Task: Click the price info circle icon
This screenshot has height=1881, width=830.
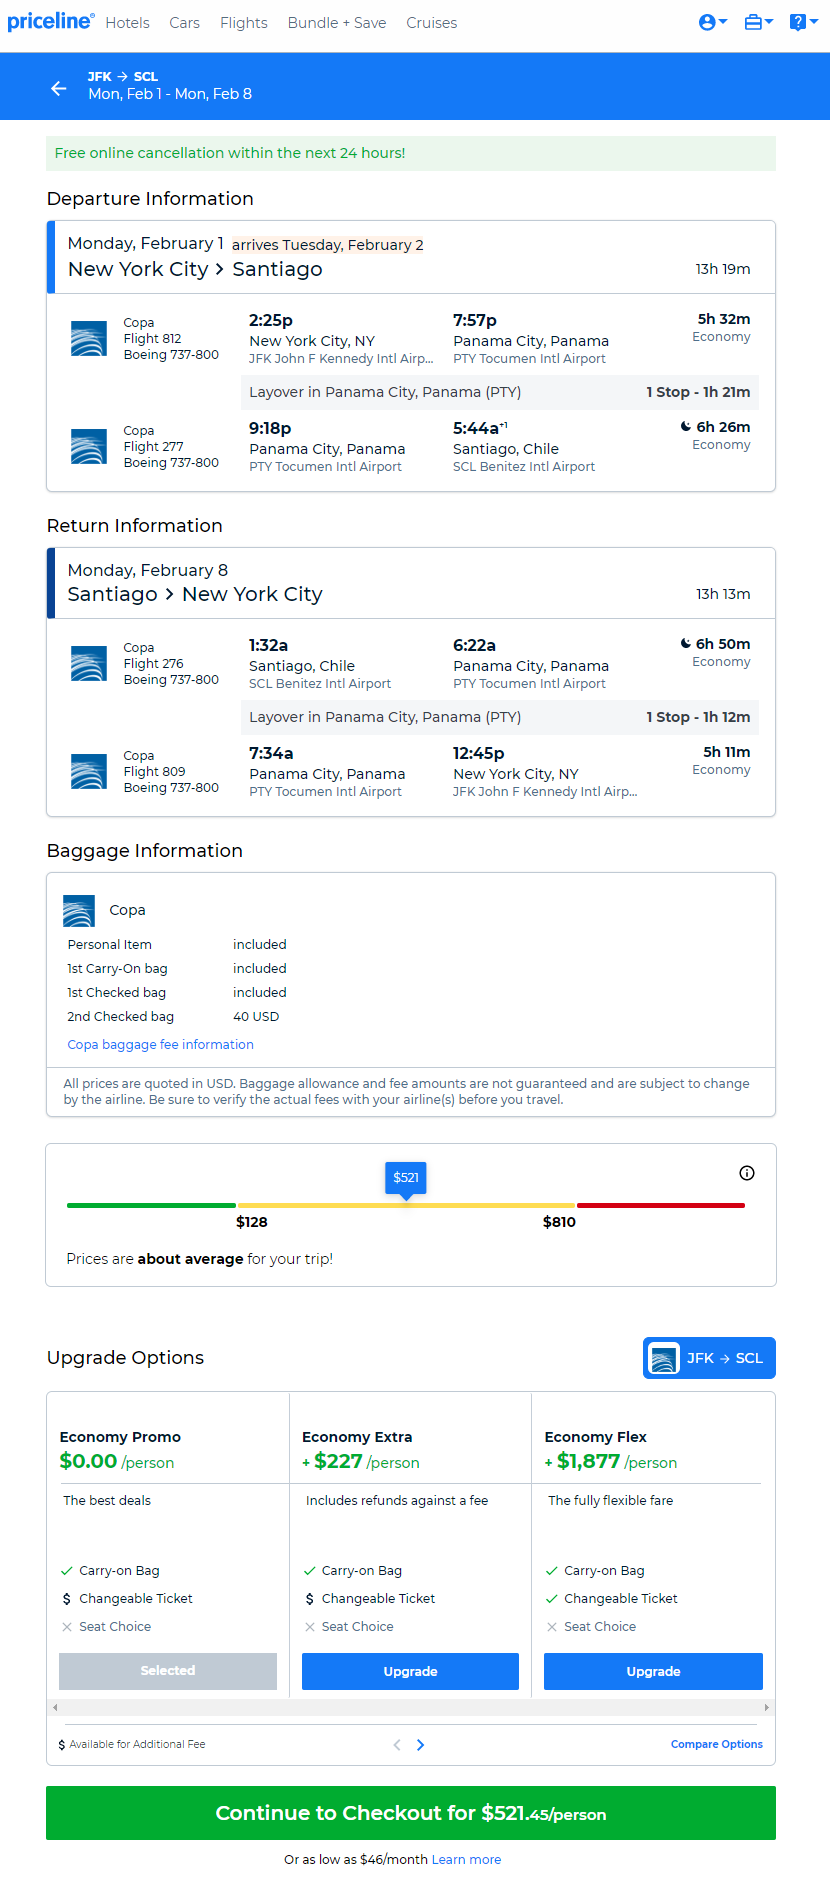Action: click(747, 1173)
